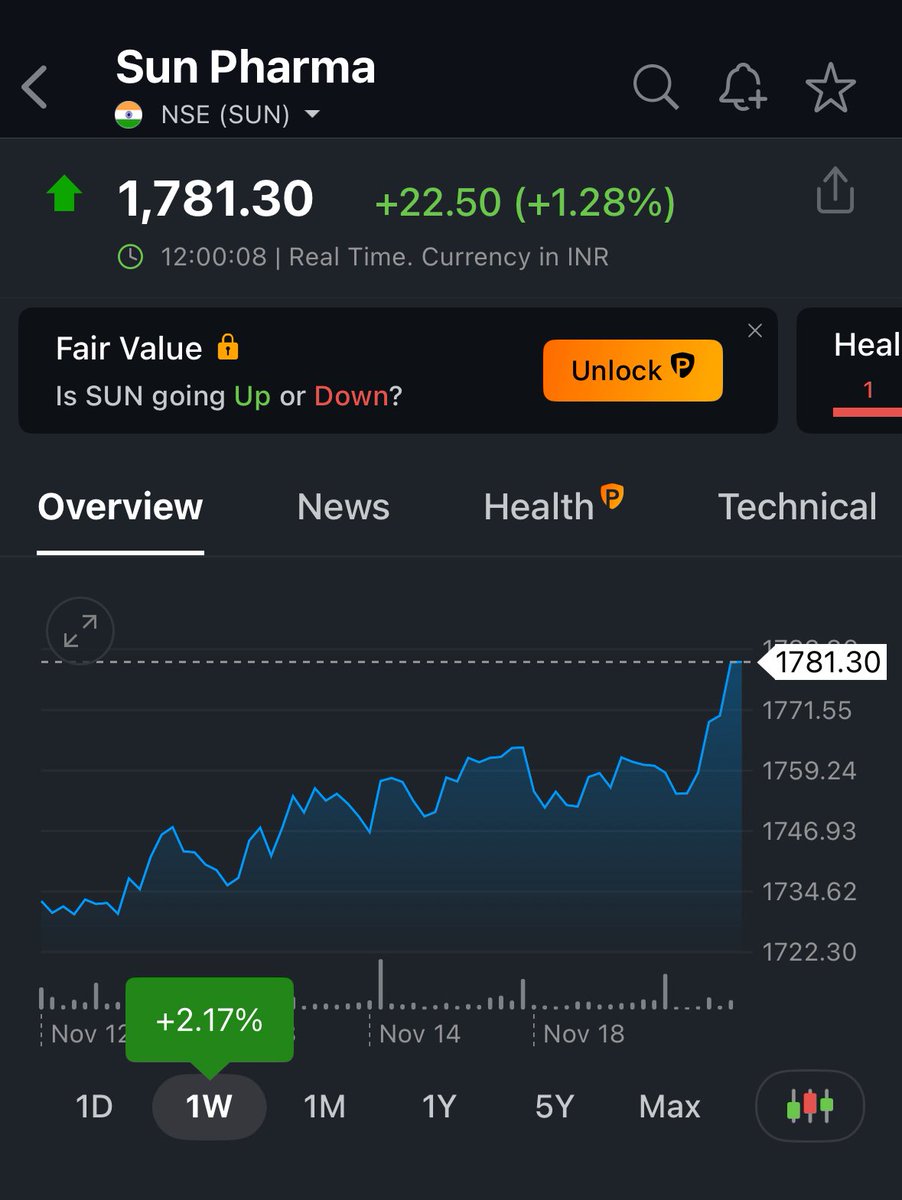Toggle the watchlist star icon
This screenshot has width=902, height=1200.
click(x=830, y=88)
